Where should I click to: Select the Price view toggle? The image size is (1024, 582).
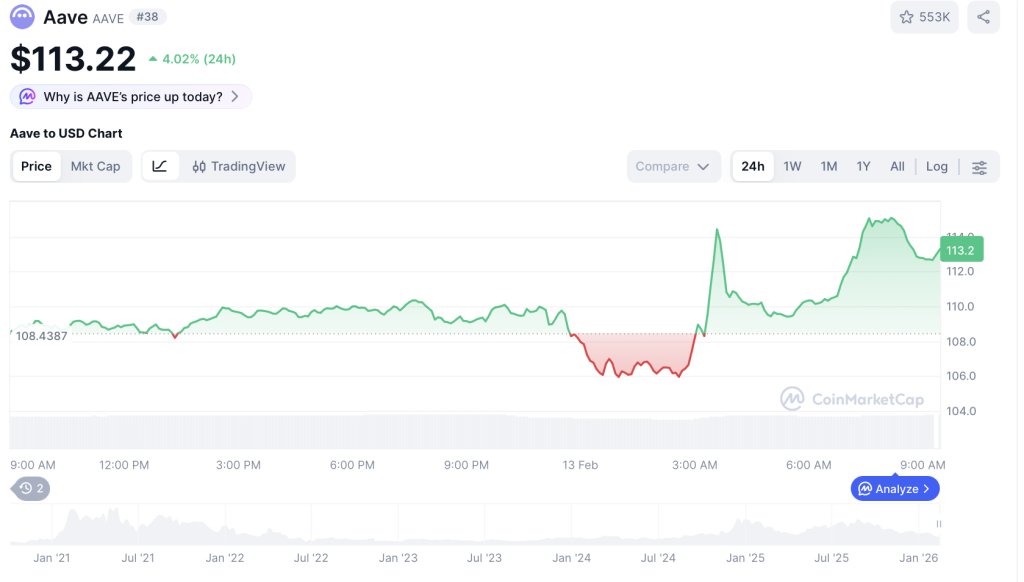tap(36, 166)
